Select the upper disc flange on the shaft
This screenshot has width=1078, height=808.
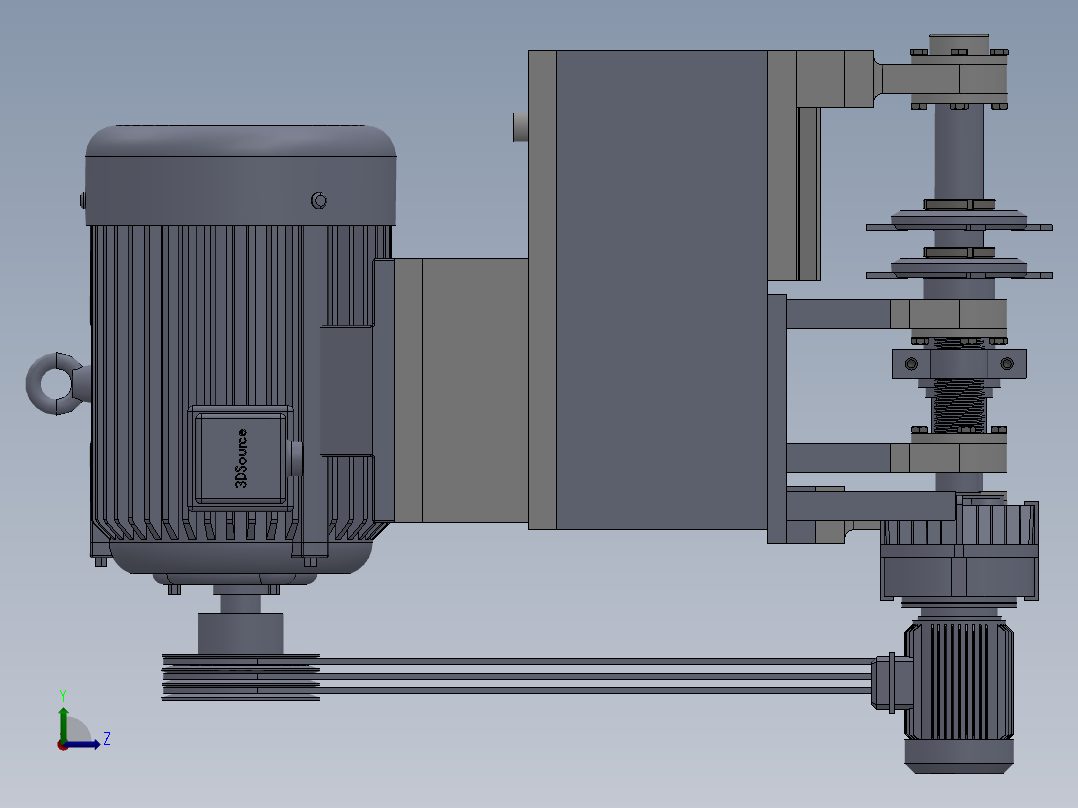pyautogui.click(x=959, y=221)
